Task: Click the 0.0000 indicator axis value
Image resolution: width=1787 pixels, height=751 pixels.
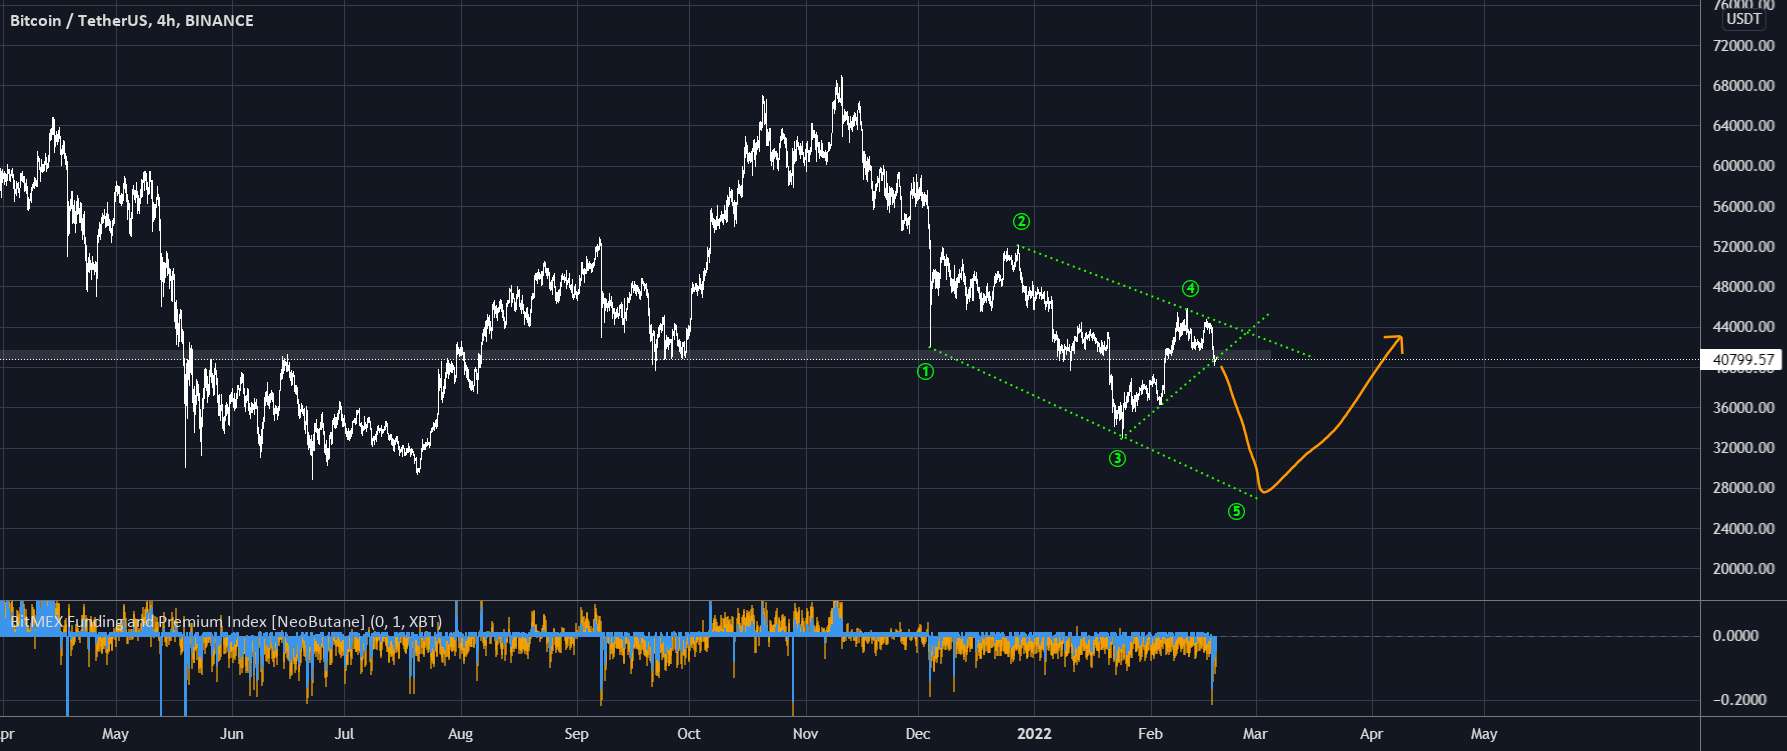Action: 1738,636
